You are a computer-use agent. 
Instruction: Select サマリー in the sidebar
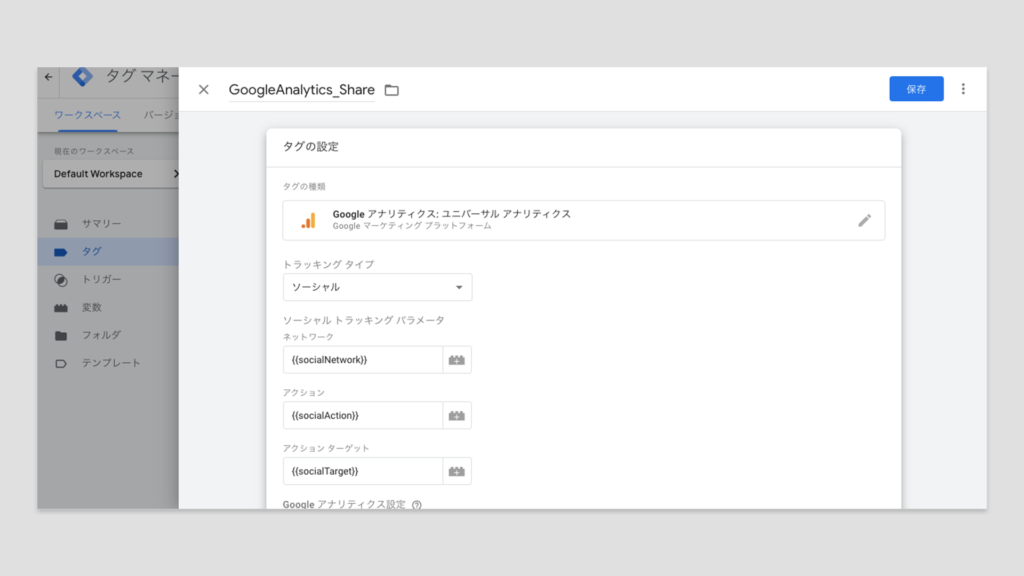coord(101,224)
